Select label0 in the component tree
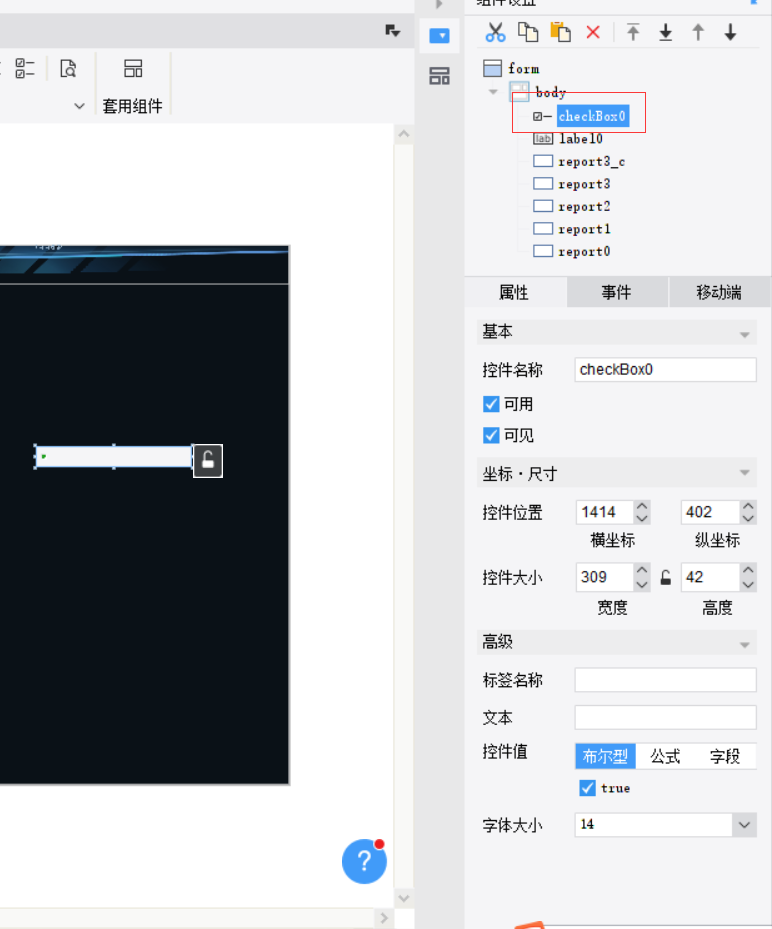The width and height of the screenshot is (772, 929). [x=581, y=139]
